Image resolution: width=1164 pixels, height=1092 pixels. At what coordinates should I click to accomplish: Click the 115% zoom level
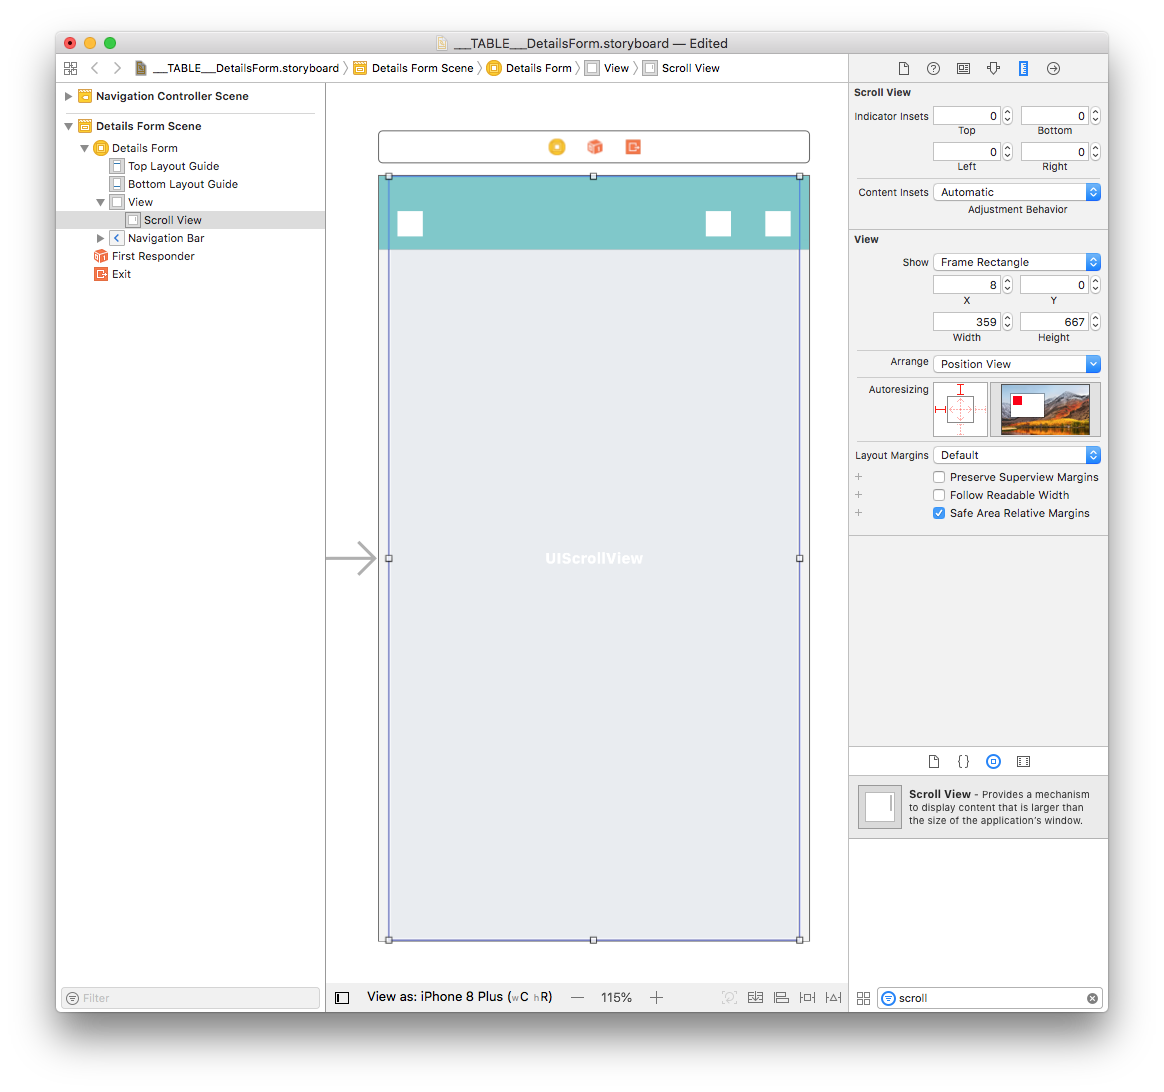616,998
